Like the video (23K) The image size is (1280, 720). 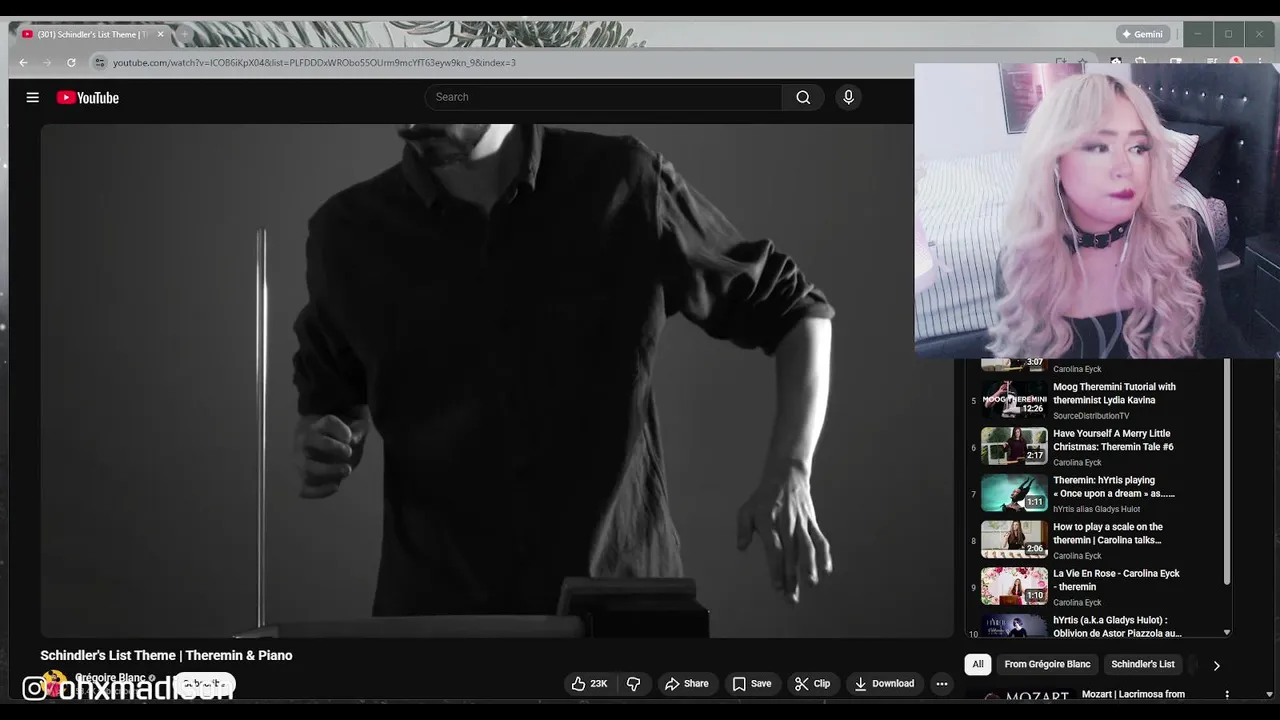(589, 684)
